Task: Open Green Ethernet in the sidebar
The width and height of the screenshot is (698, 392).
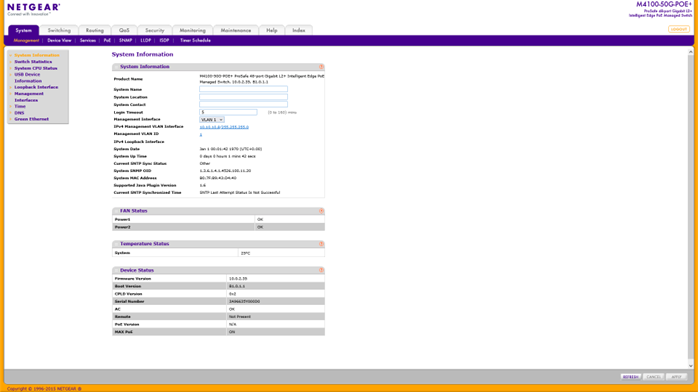Action: [32, 119]
